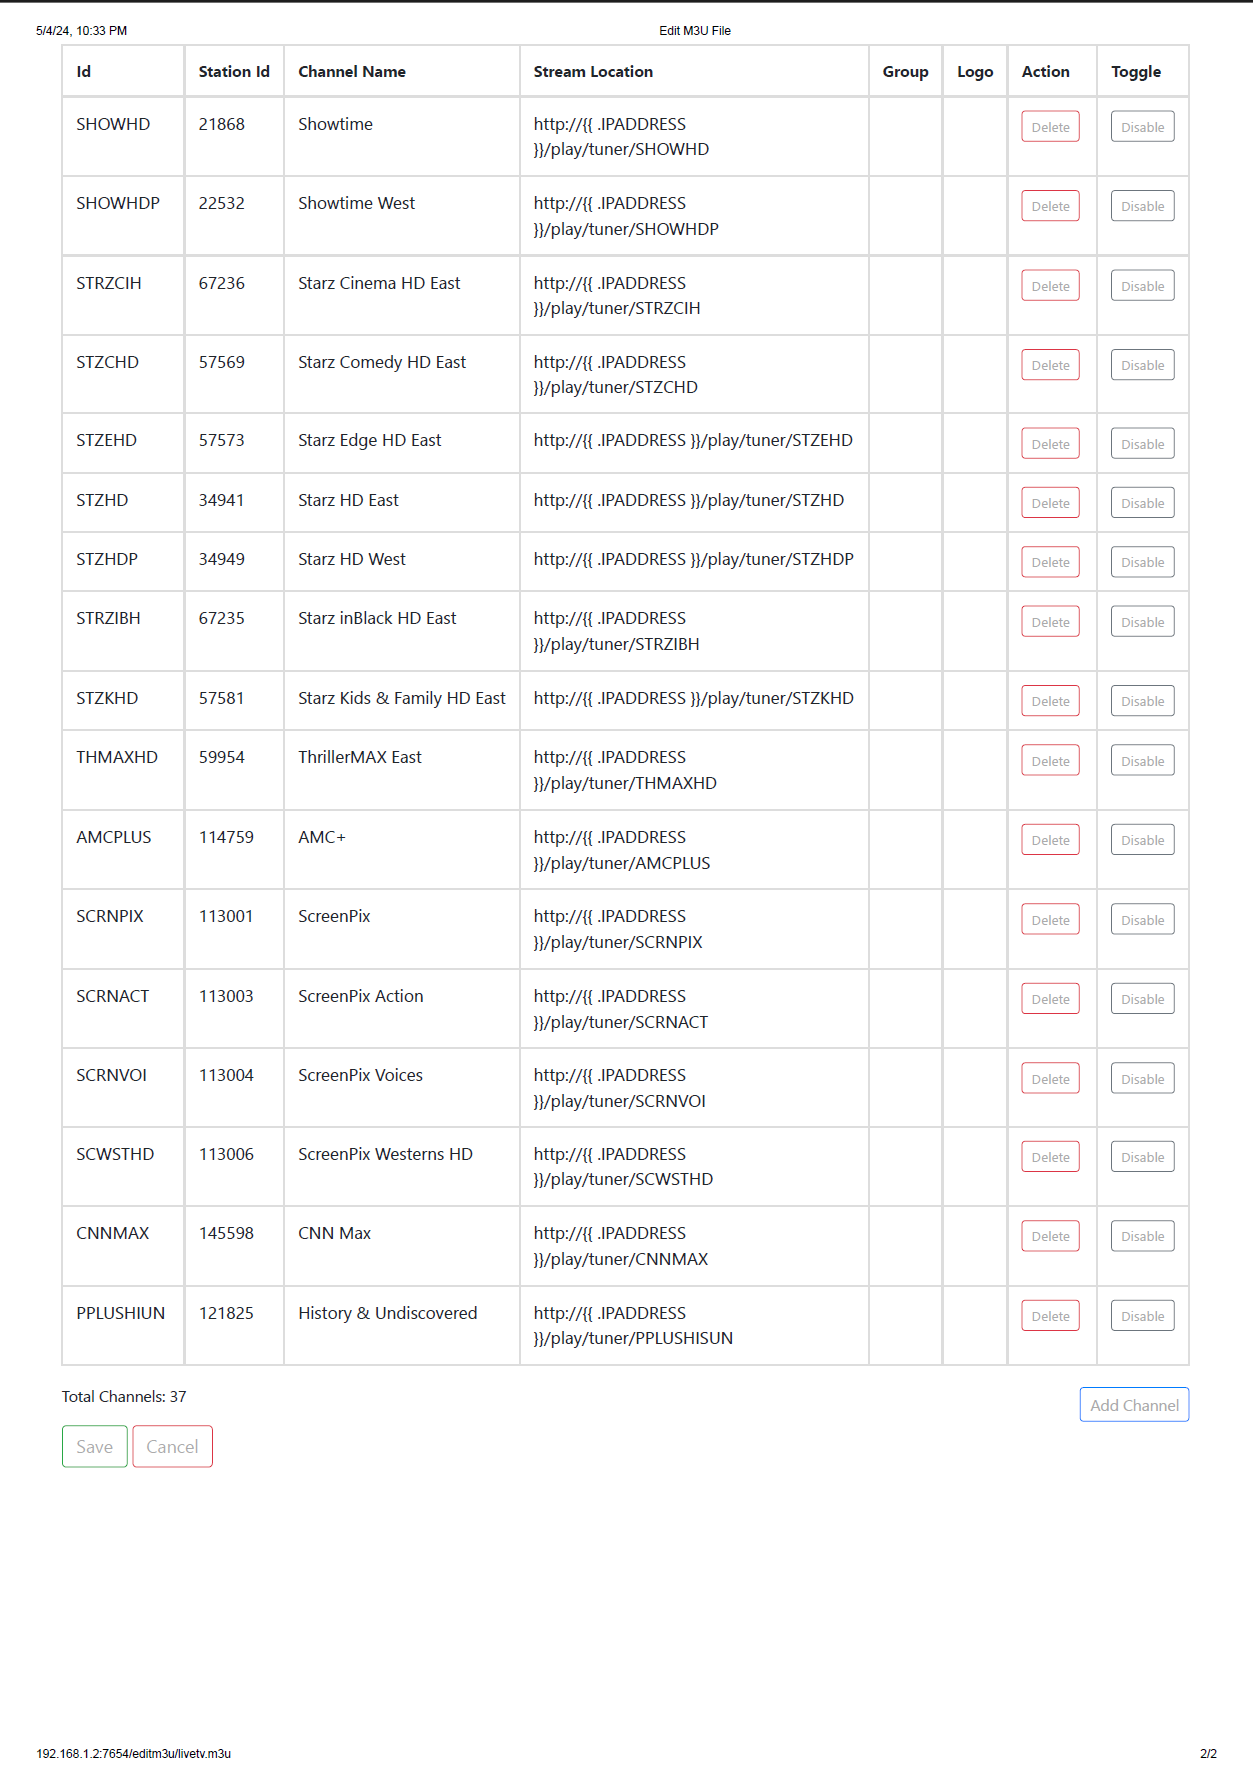The width and height of the screenshot is (1253, 1777).
Task: Delete the Starz Edge HD East row
Action: 1050,444
